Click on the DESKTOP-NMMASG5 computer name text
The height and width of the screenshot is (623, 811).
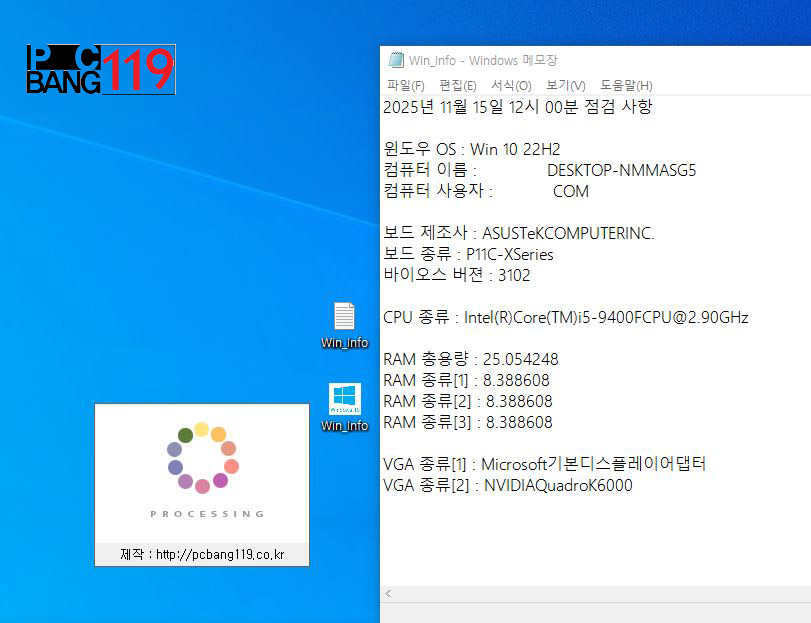click(x=621, y=170)
